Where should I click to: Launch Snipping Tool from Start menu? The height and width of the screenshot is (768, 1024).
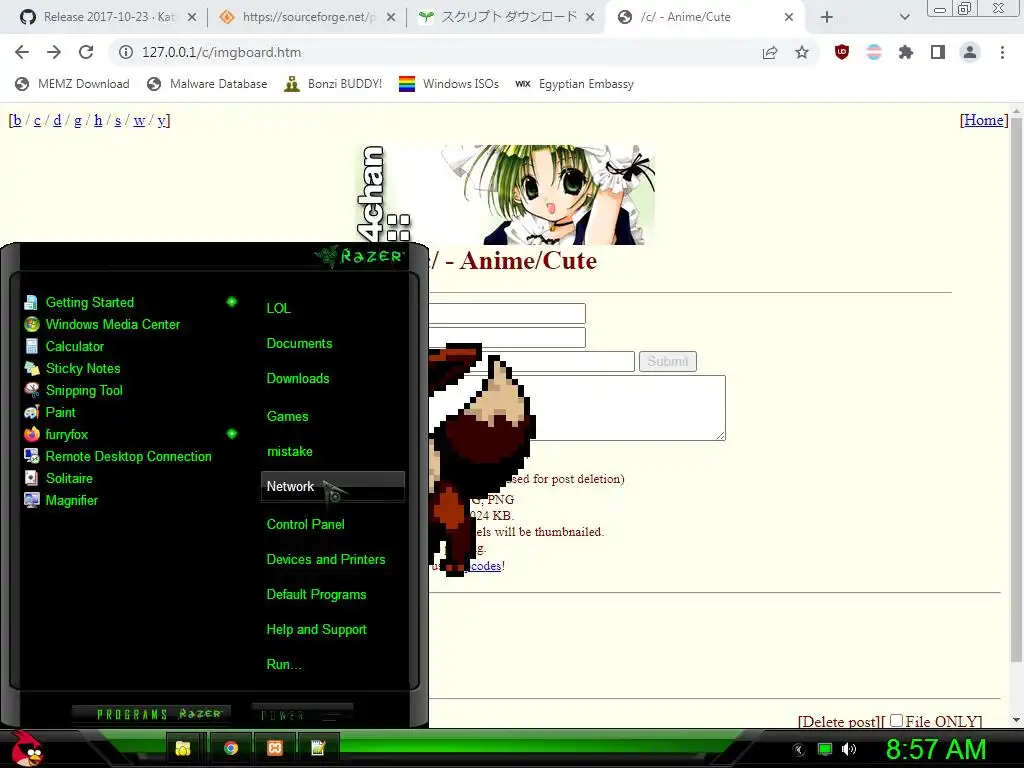(73, 391)
